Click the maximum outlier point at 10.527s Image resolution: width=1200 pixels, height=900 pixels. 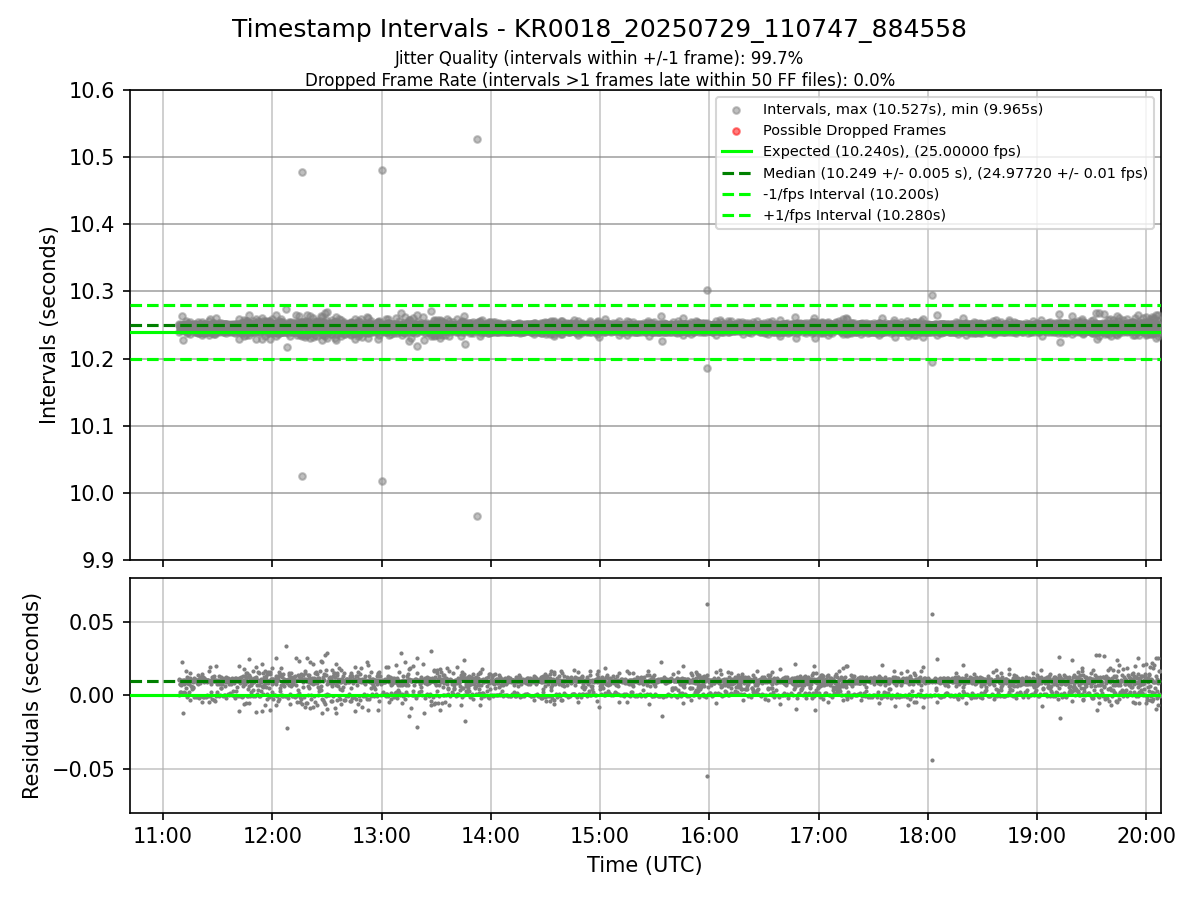(x=477, y=139)
